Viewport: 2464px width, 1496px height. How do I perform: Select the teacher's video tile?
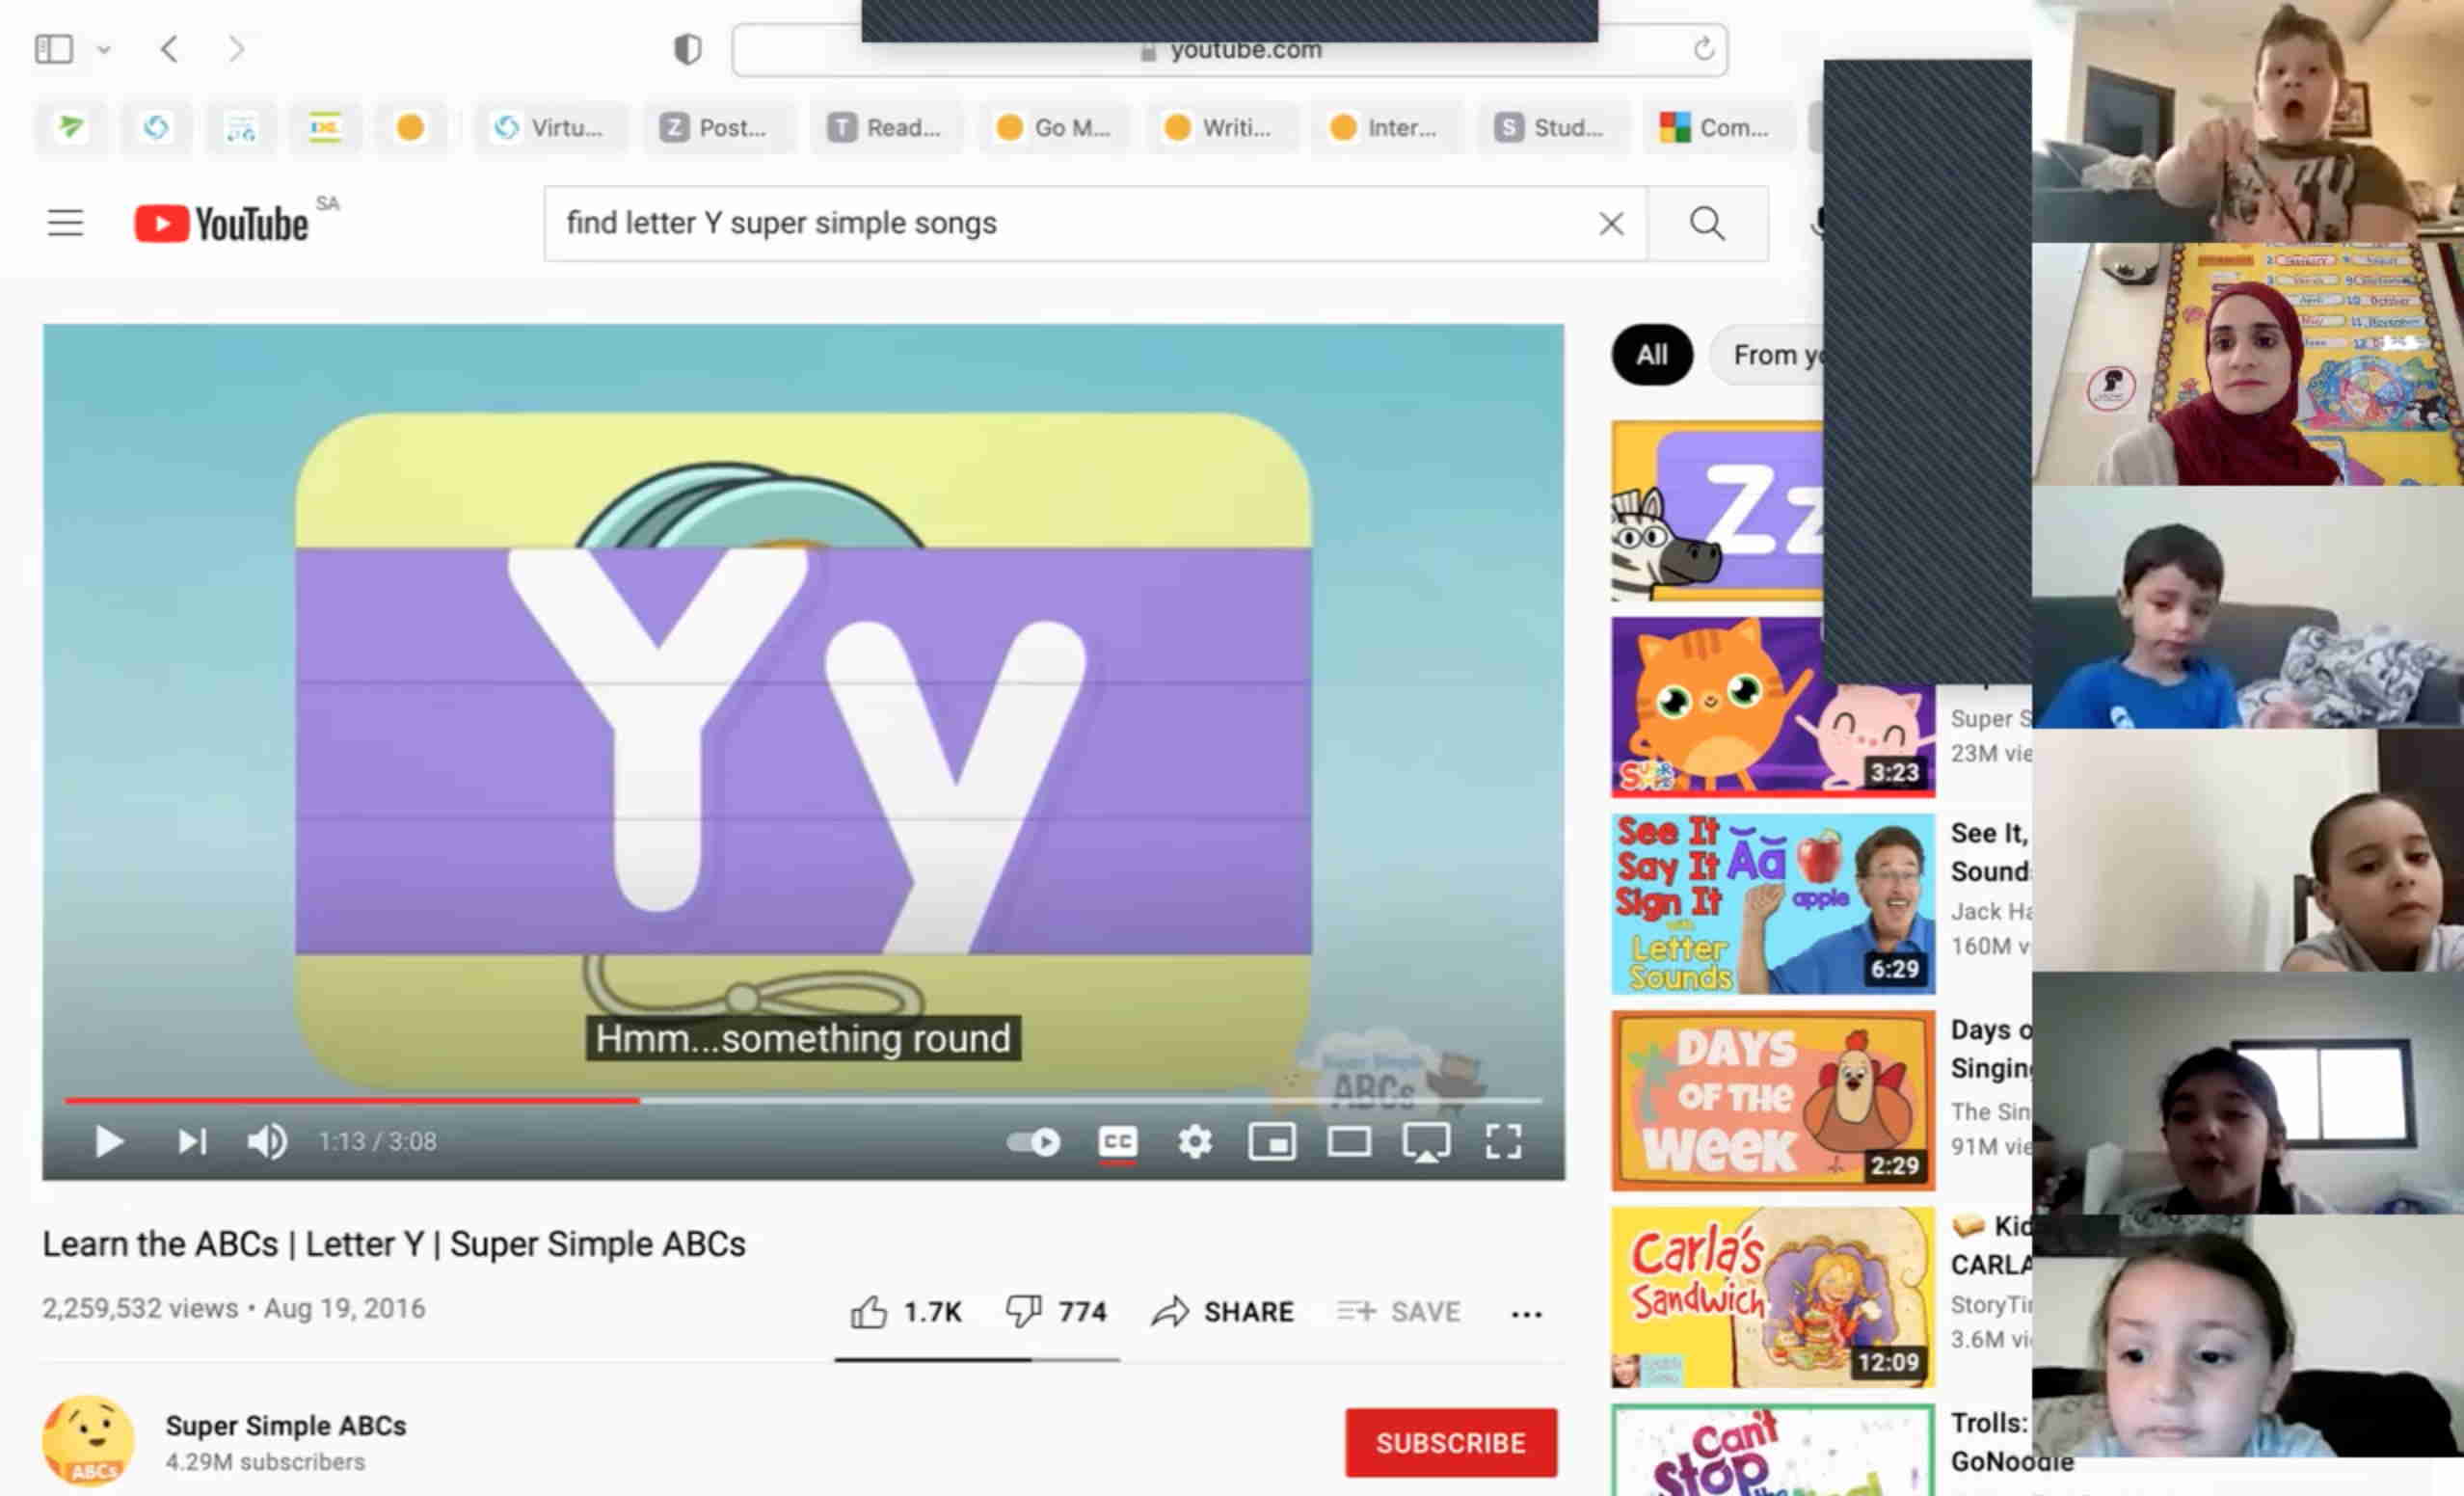tap(2248, 364)
